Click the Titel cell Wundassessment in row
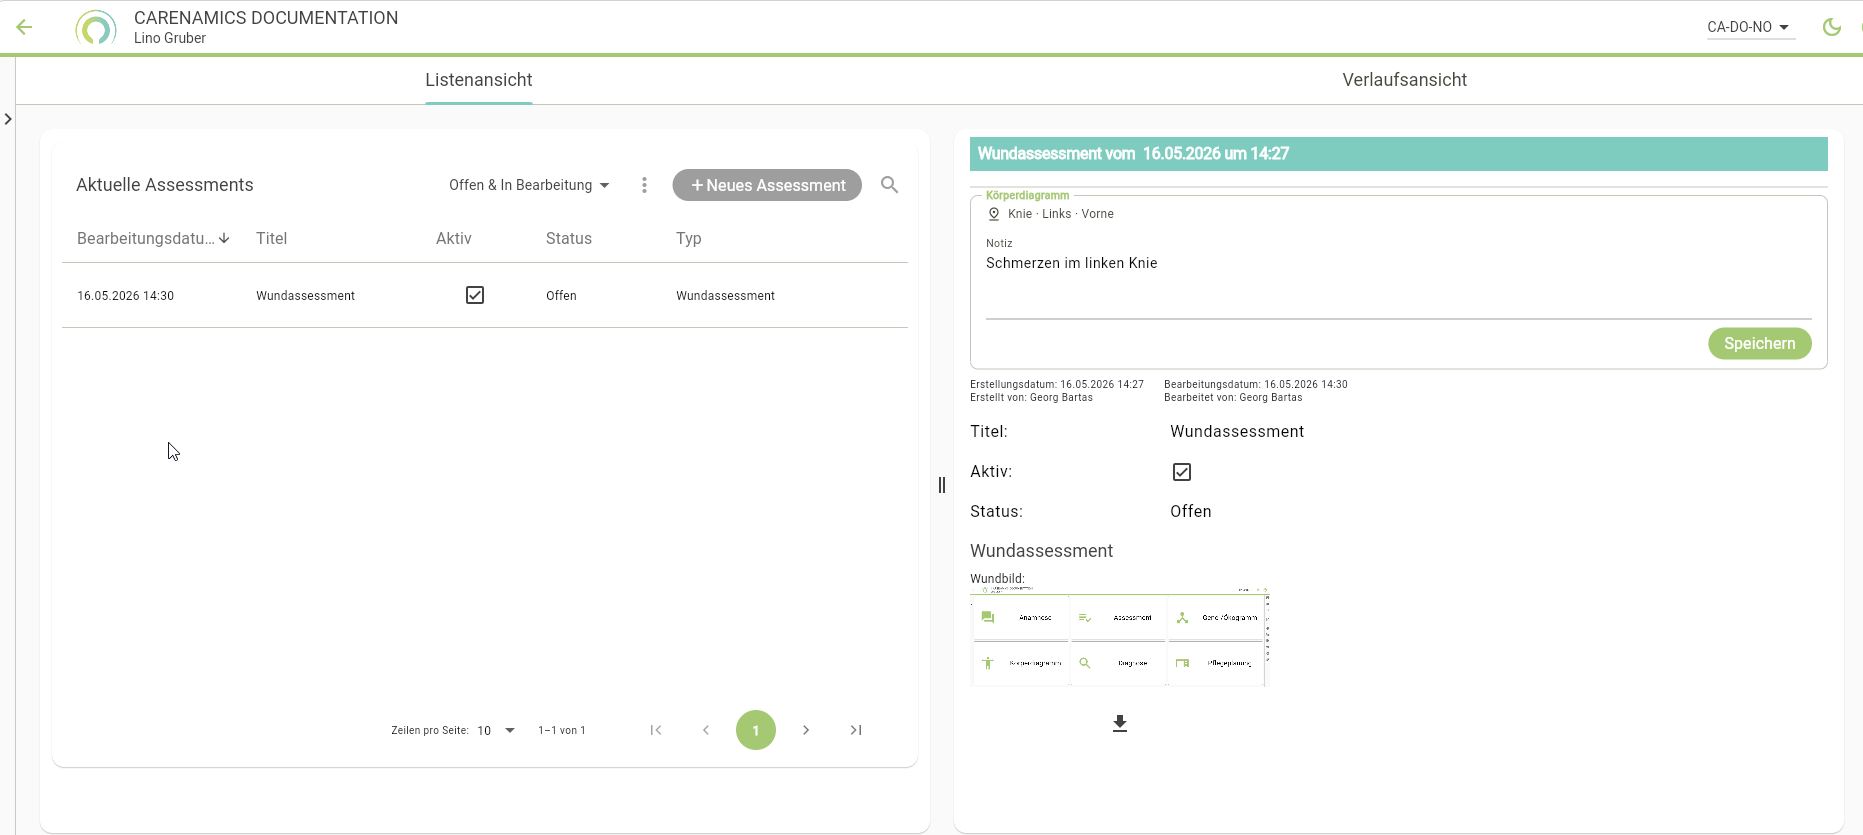Viewport: 1863px width, 835px height. pyautogui.click(x=305, y=296)
